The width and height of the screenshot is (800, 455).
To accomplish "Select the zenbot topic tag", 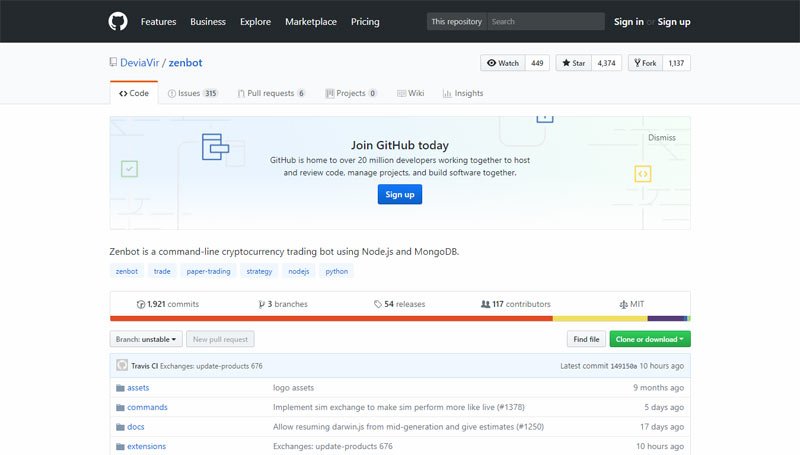I will (127, 271).
